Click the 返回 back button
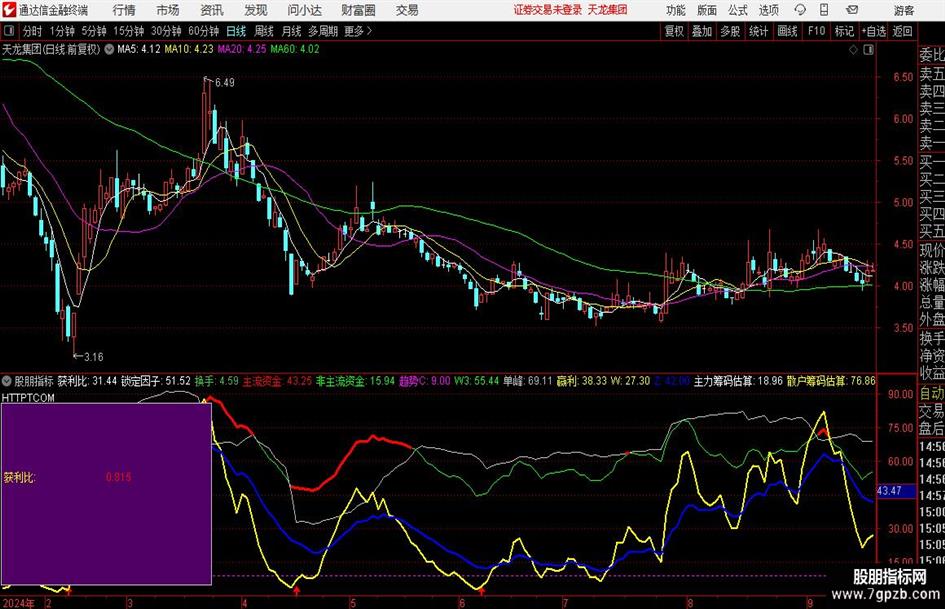 [x=902, y=31]
